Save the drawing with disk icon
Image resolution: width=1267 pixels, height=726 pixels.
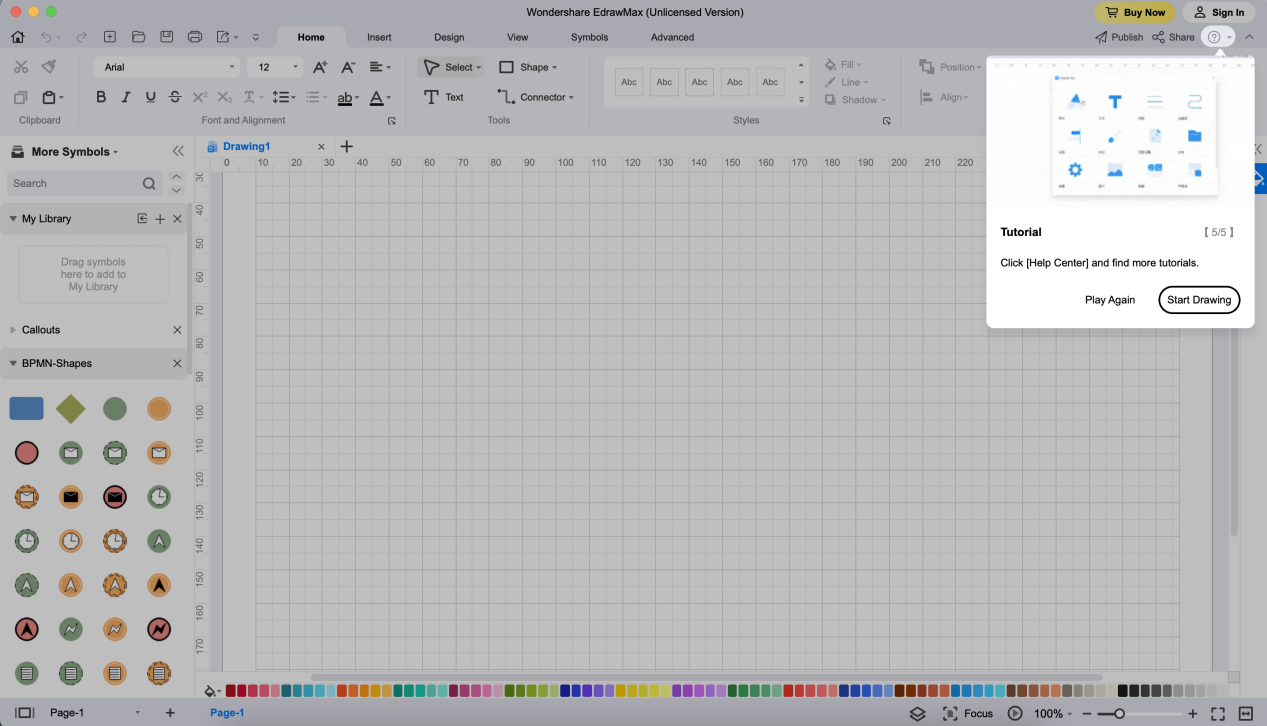coord(167,37)
